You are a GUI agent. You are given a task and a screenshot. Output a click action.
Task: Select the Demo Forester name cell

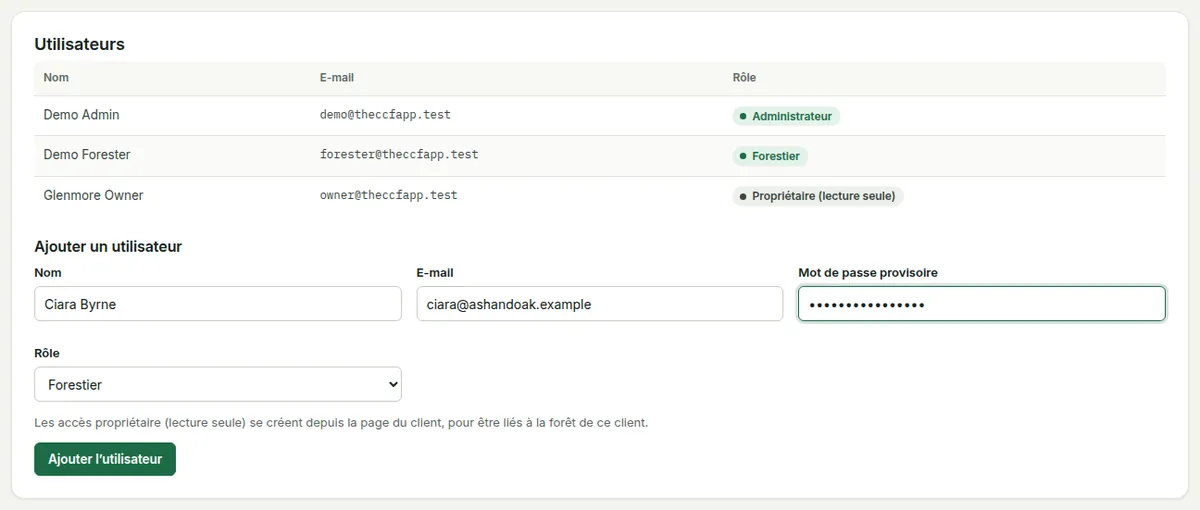point(87,155)
